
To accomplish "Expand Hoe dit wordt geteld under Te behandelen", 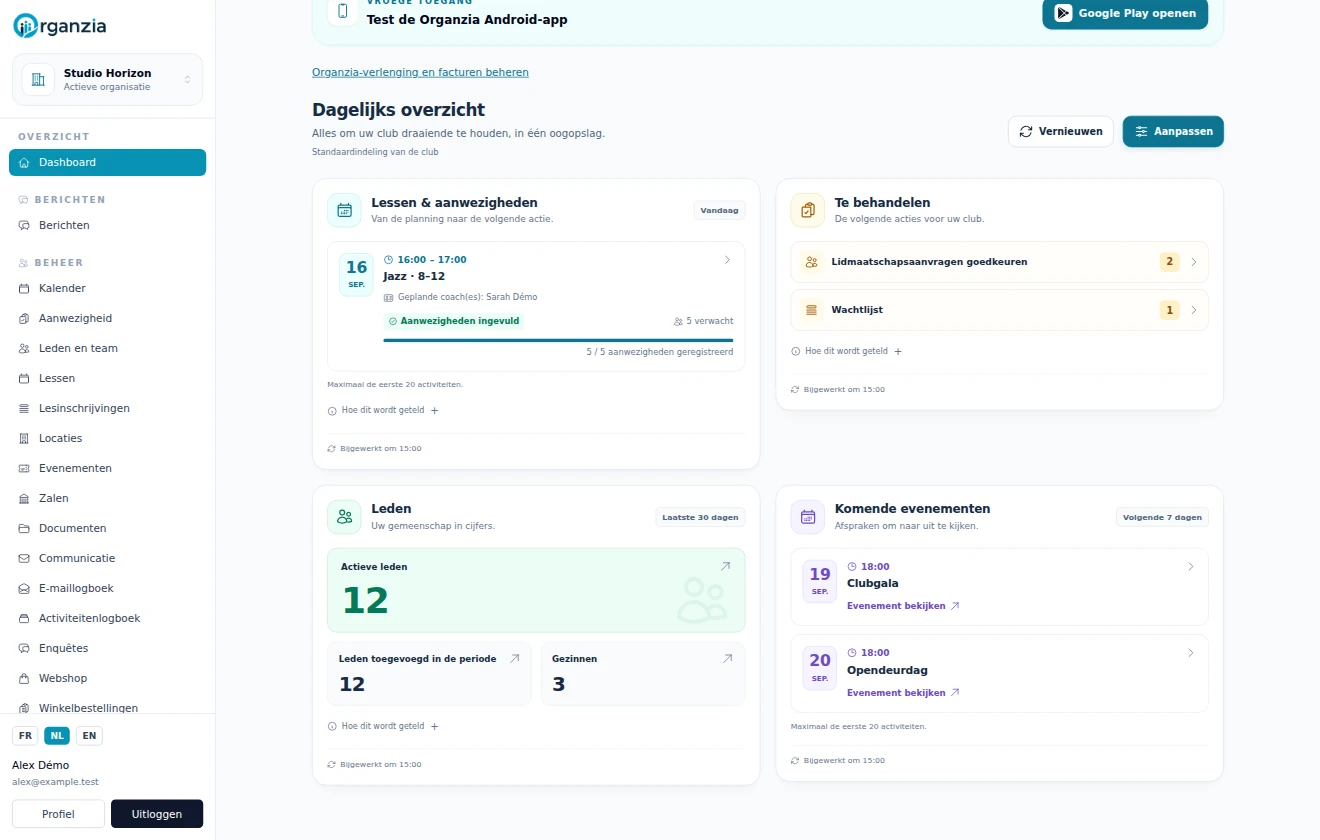I will pyautogui.click(x=846, y=351).
